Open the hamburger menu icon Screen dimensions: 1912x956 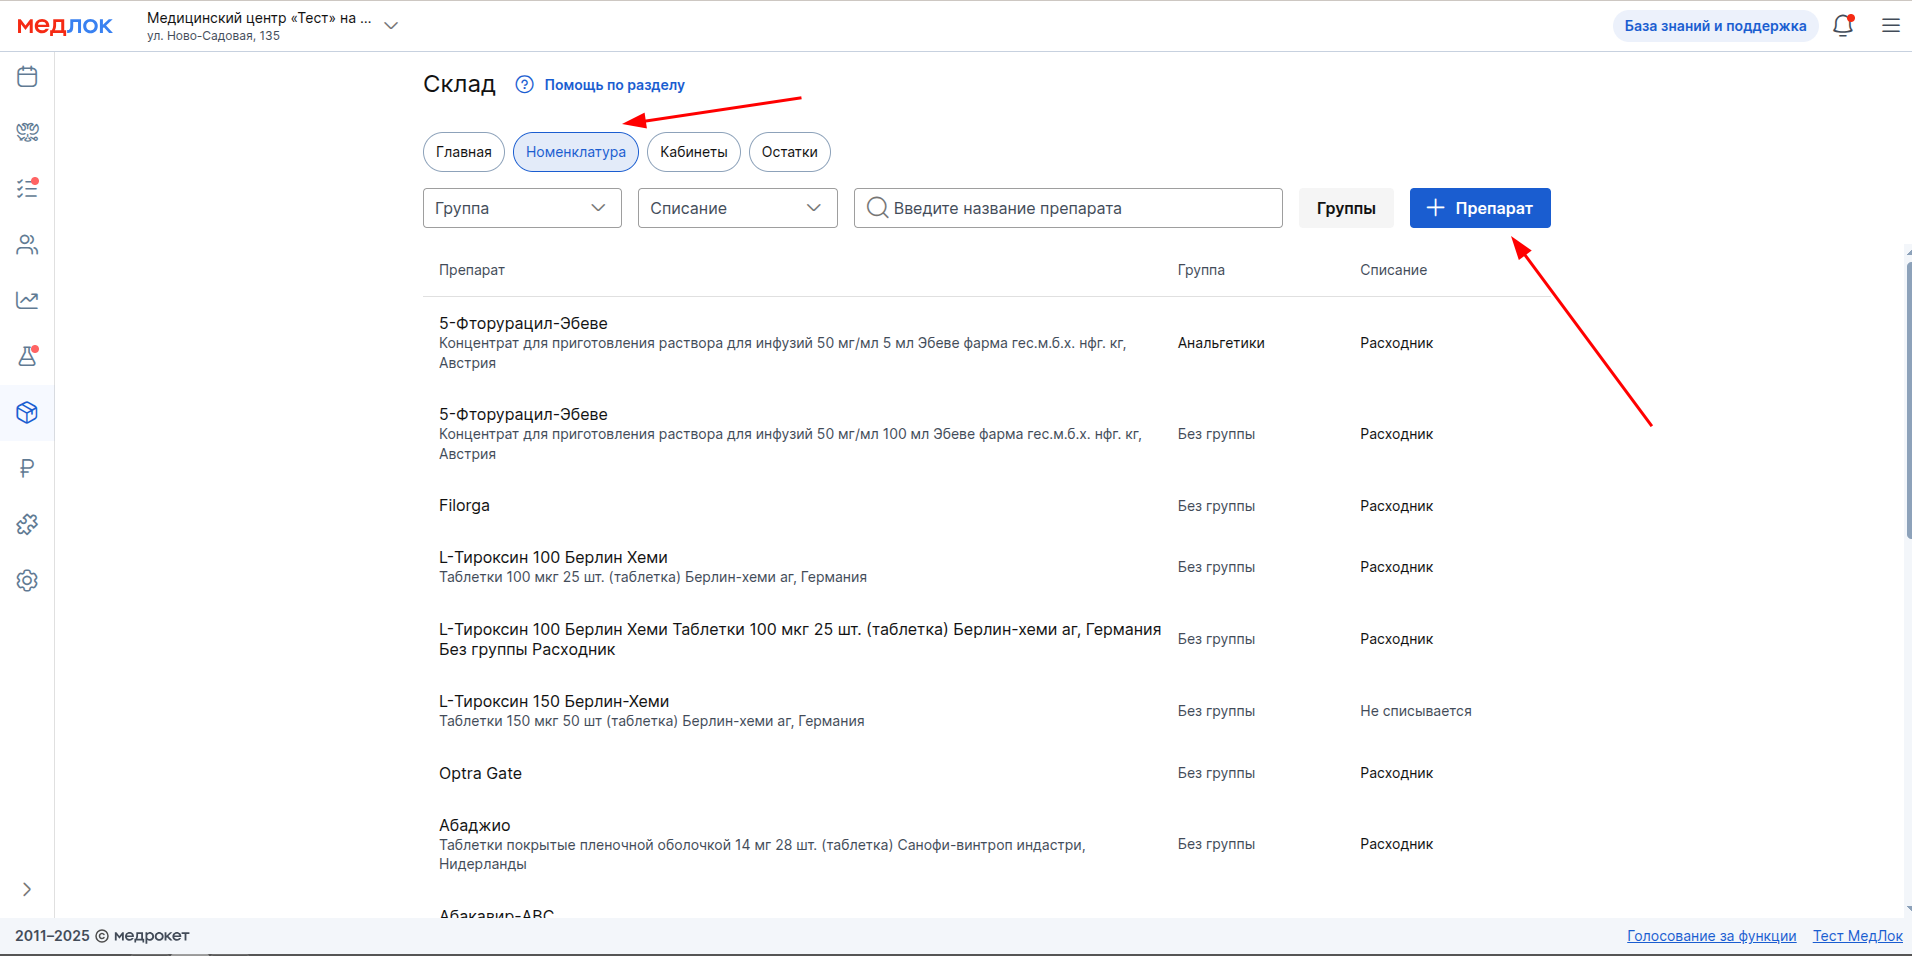pyautogui.click(x=1890, y=26)
